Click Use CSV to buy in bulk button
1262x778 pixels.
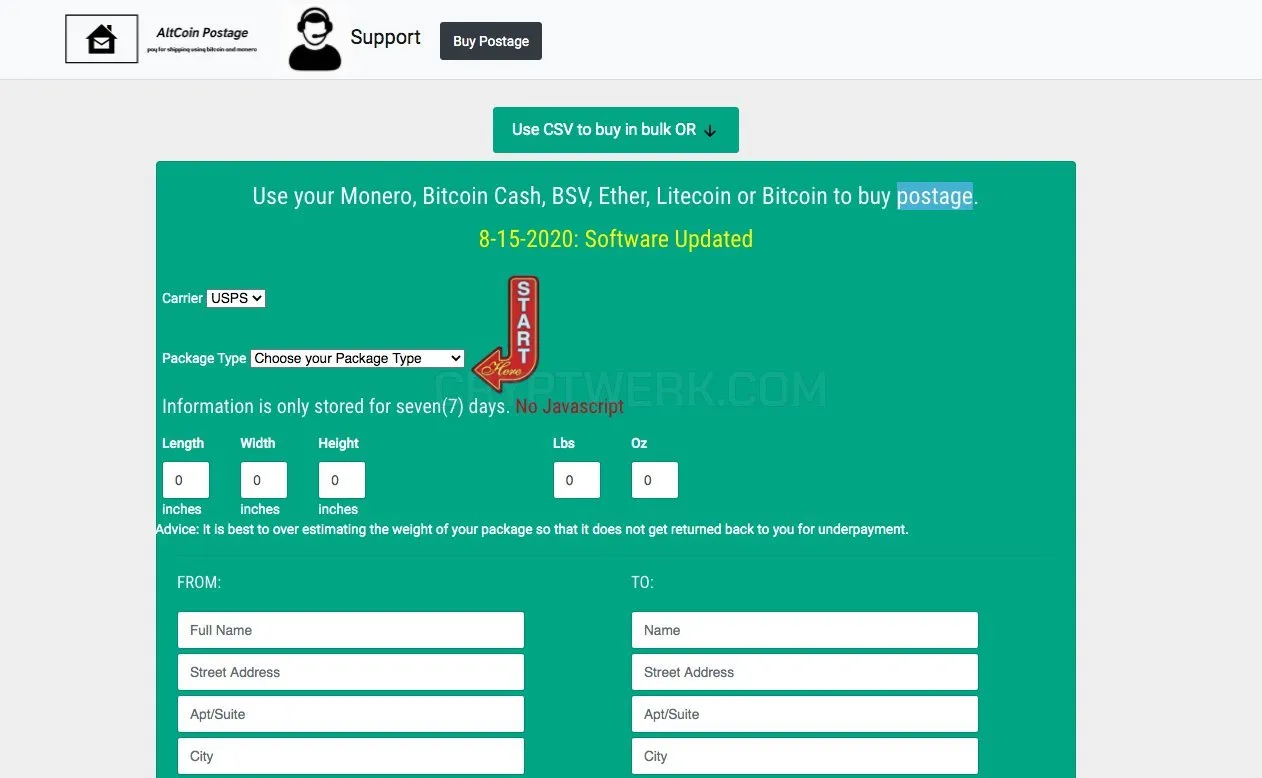pyautogui.click(x=616, y=130)
